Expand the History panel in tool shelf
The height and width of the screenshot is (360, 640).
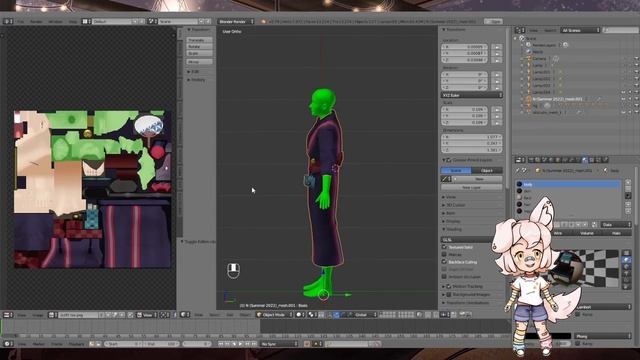click(196, 80)
